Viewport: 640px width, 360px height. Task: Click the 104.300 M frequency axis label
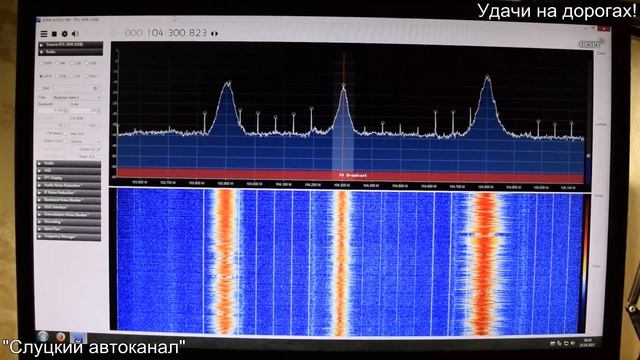click(x=342, y=184)
